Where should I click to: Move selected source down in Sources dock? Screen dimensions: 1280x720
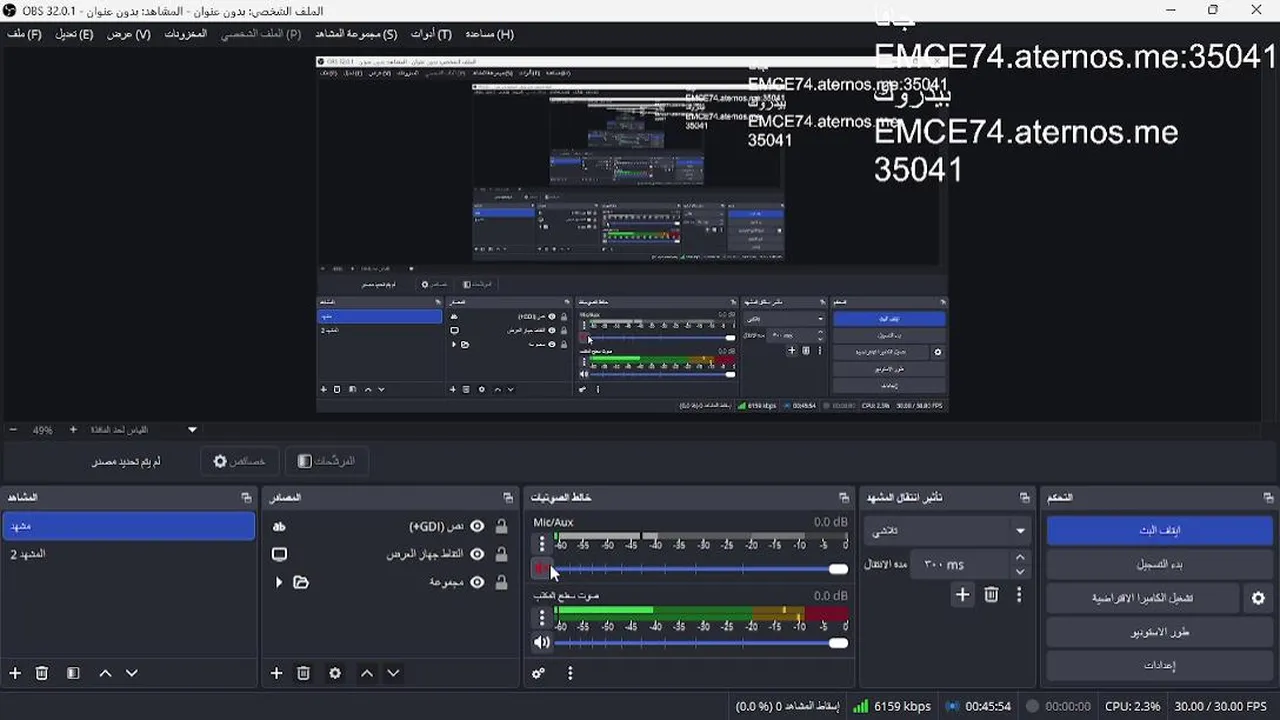394,674
